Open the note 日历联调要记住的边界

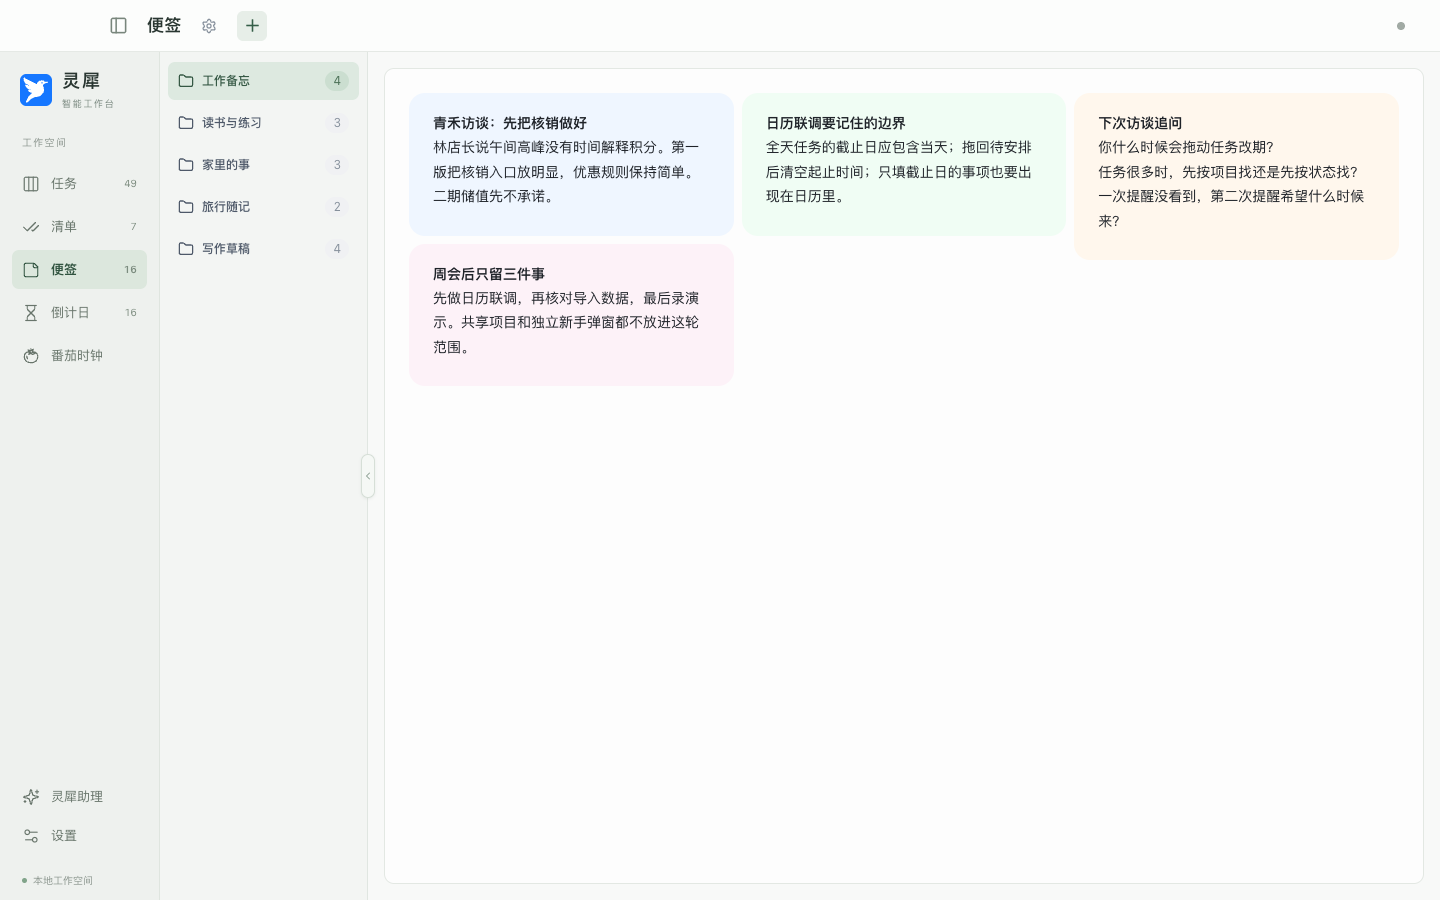pyautogui.click(x=904, y=164)
